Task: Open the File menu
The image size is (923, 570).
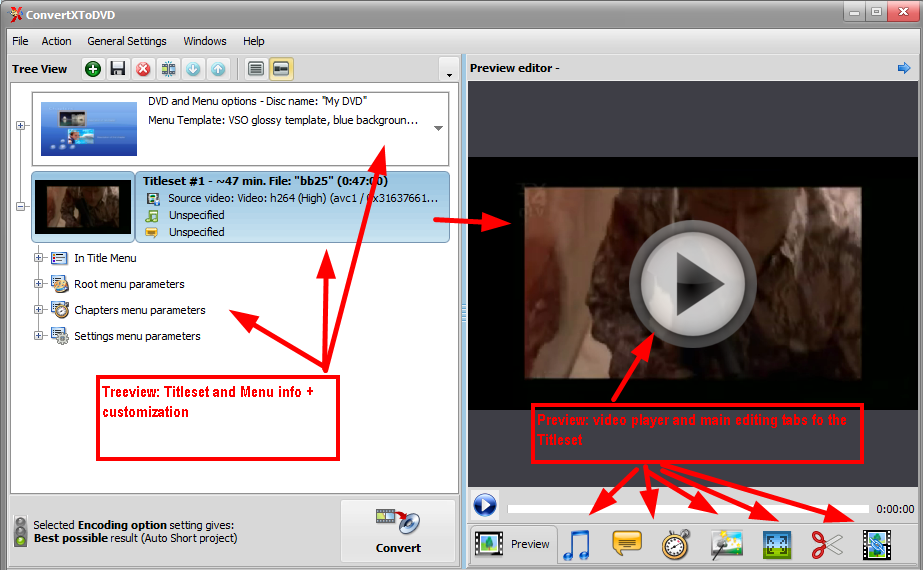Action: point(20,41)
